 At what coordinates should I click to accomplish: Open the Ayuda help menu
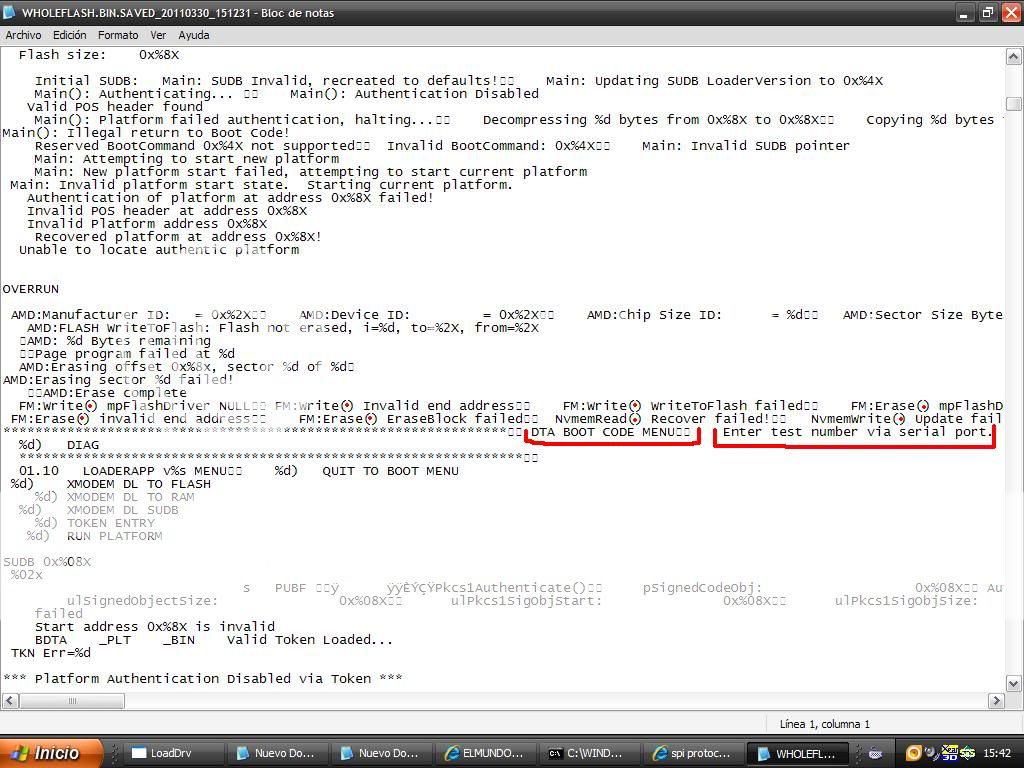tap(193, 35)
